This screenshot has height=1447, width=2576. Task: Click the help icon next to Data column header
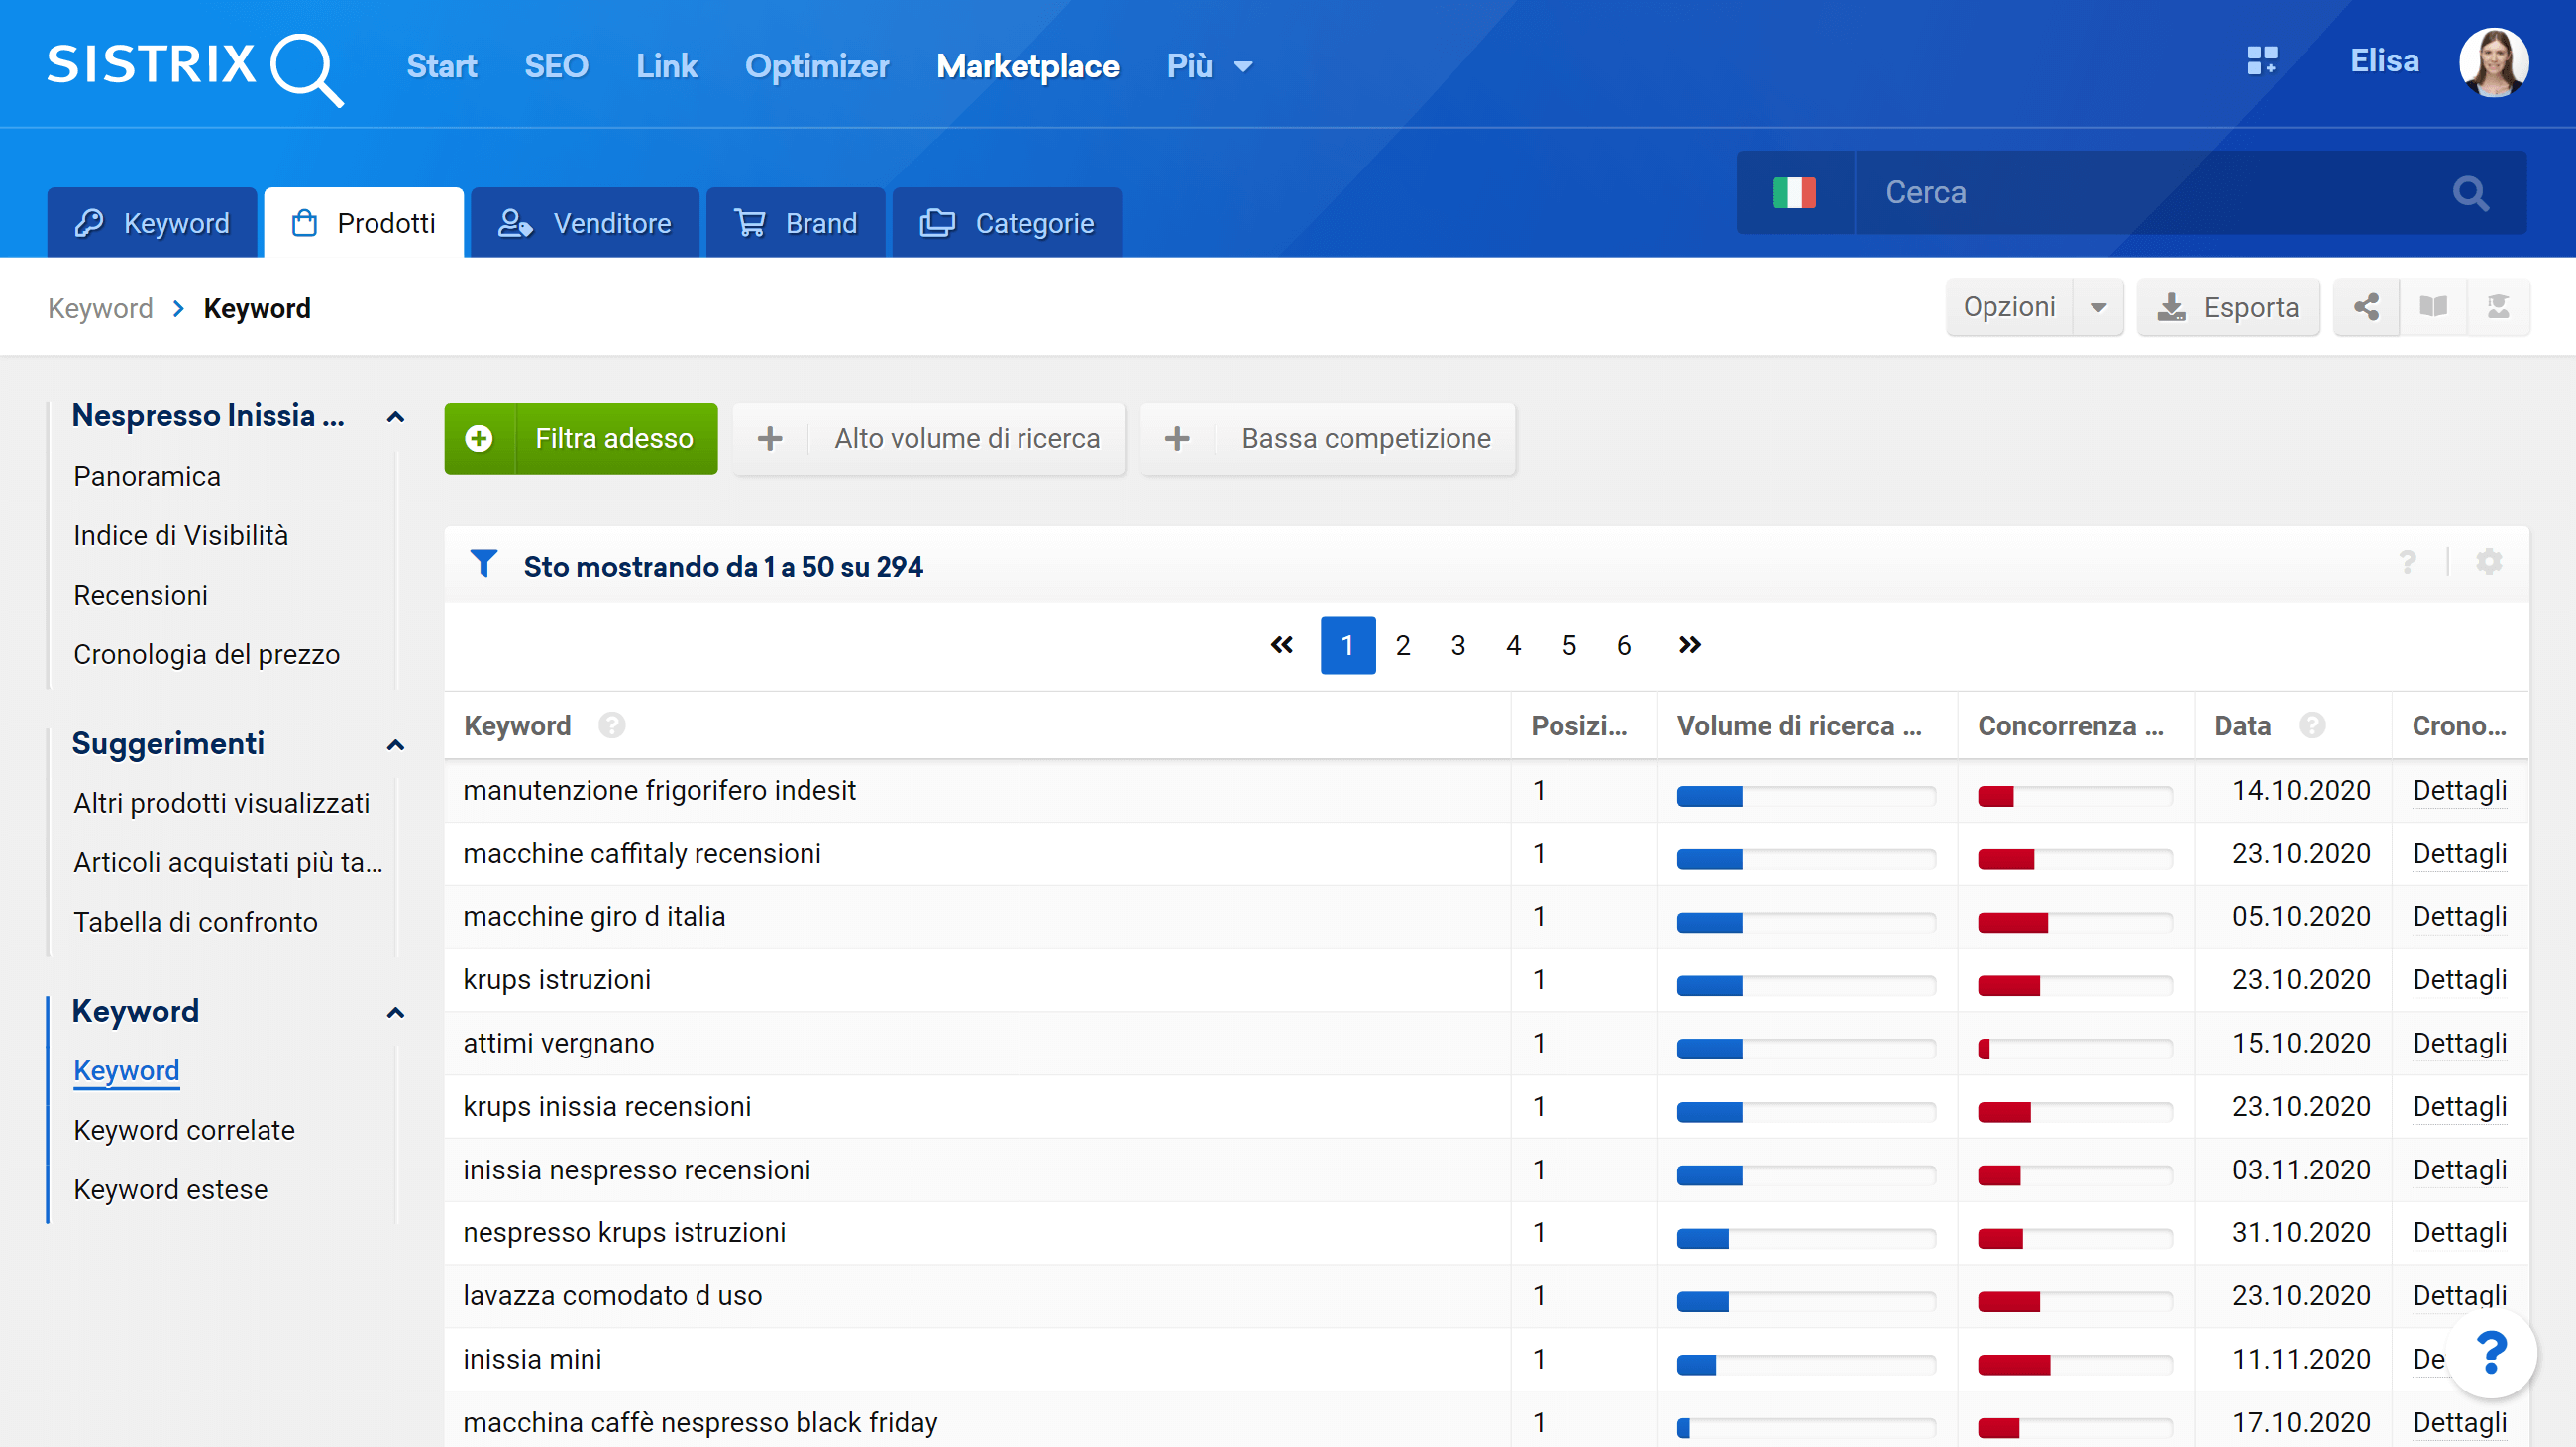pos(2312,725)
